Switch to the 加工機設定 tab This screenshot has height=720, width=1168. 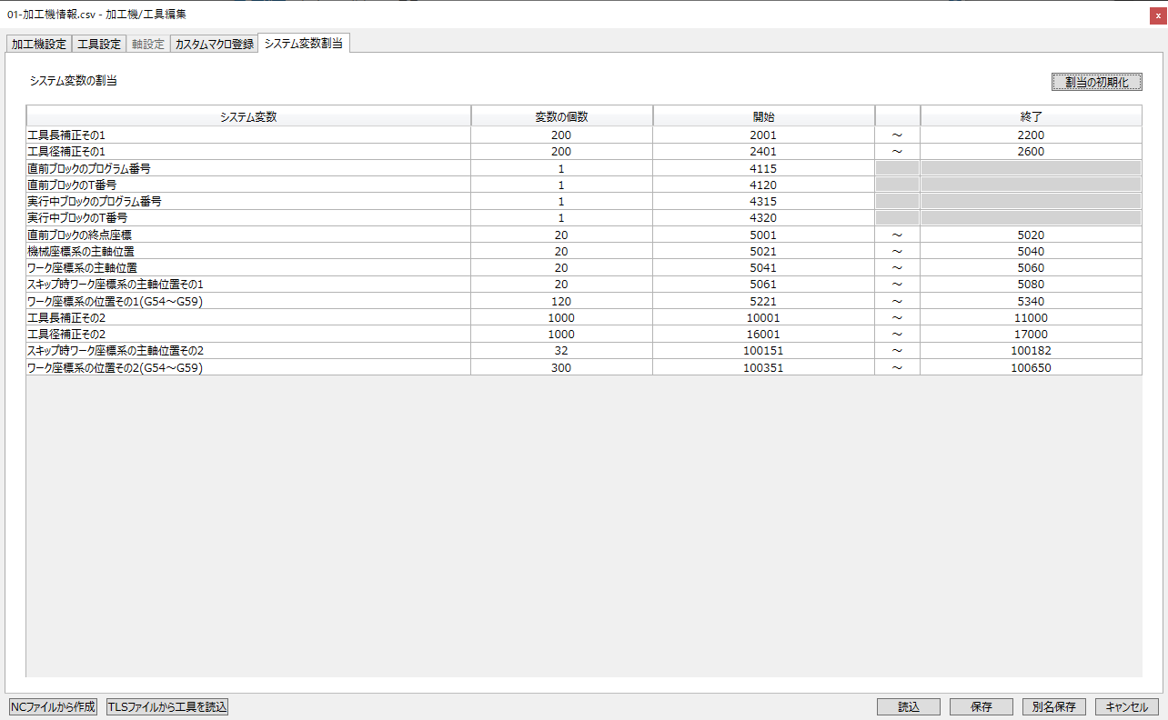point(39,44)
